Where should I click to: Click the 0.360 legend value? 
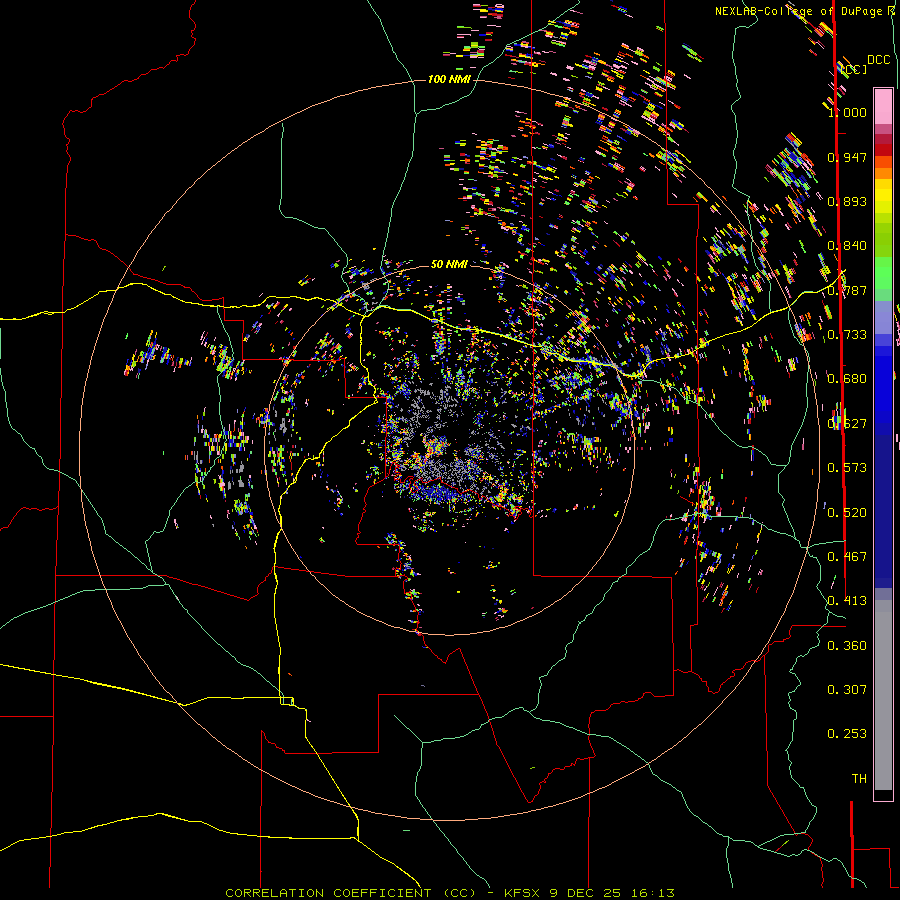(847, 646)
